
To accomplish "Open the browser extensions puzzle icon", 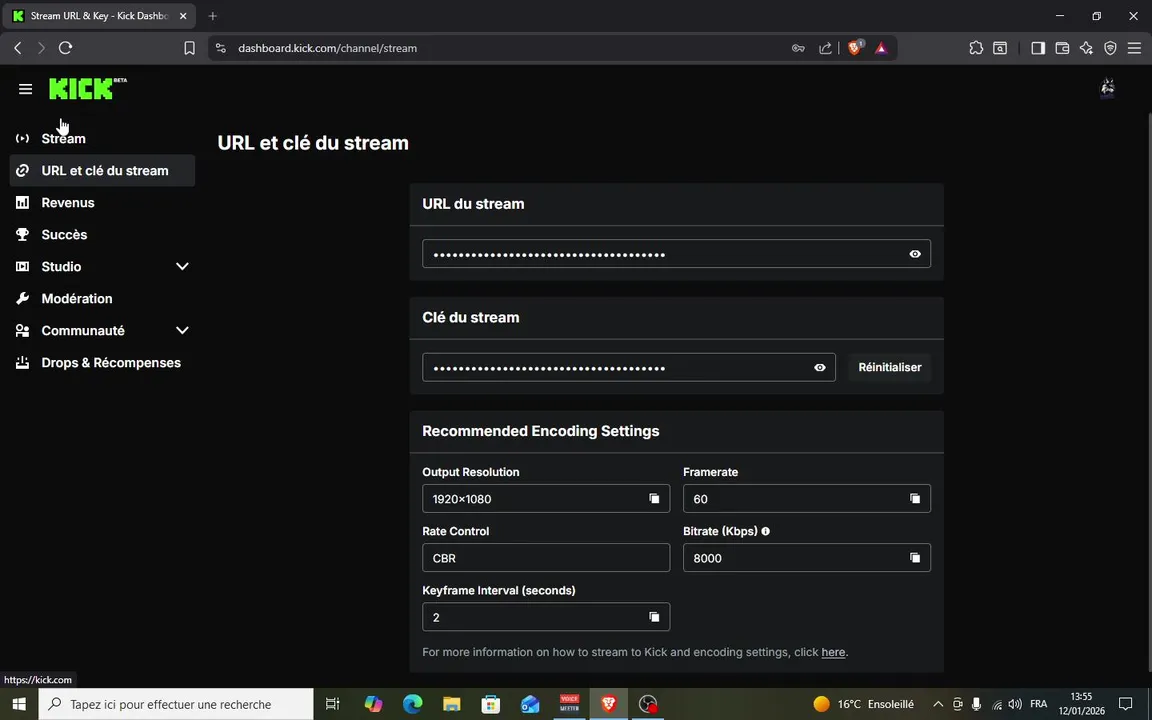I will [x=976, y=48].
